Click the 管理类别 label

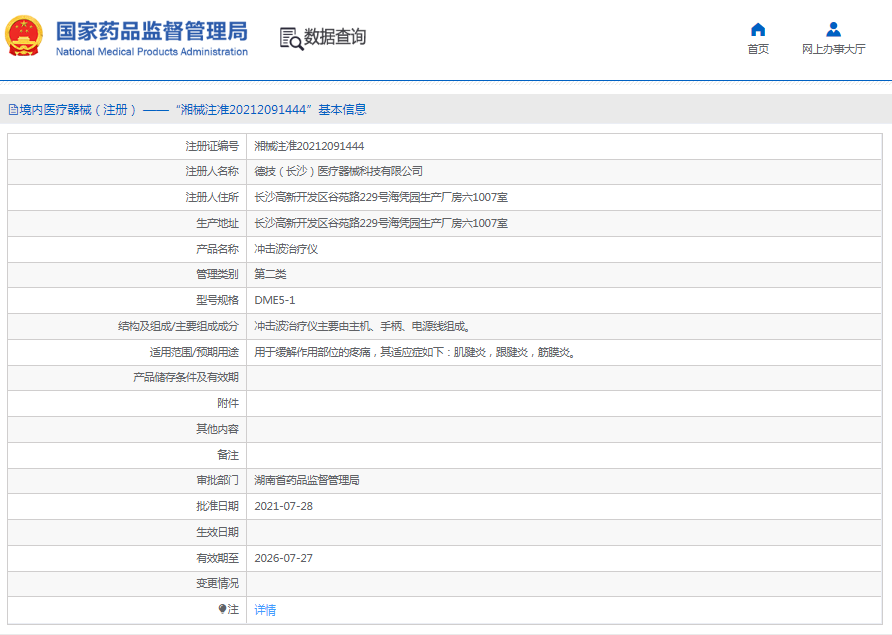217,274
